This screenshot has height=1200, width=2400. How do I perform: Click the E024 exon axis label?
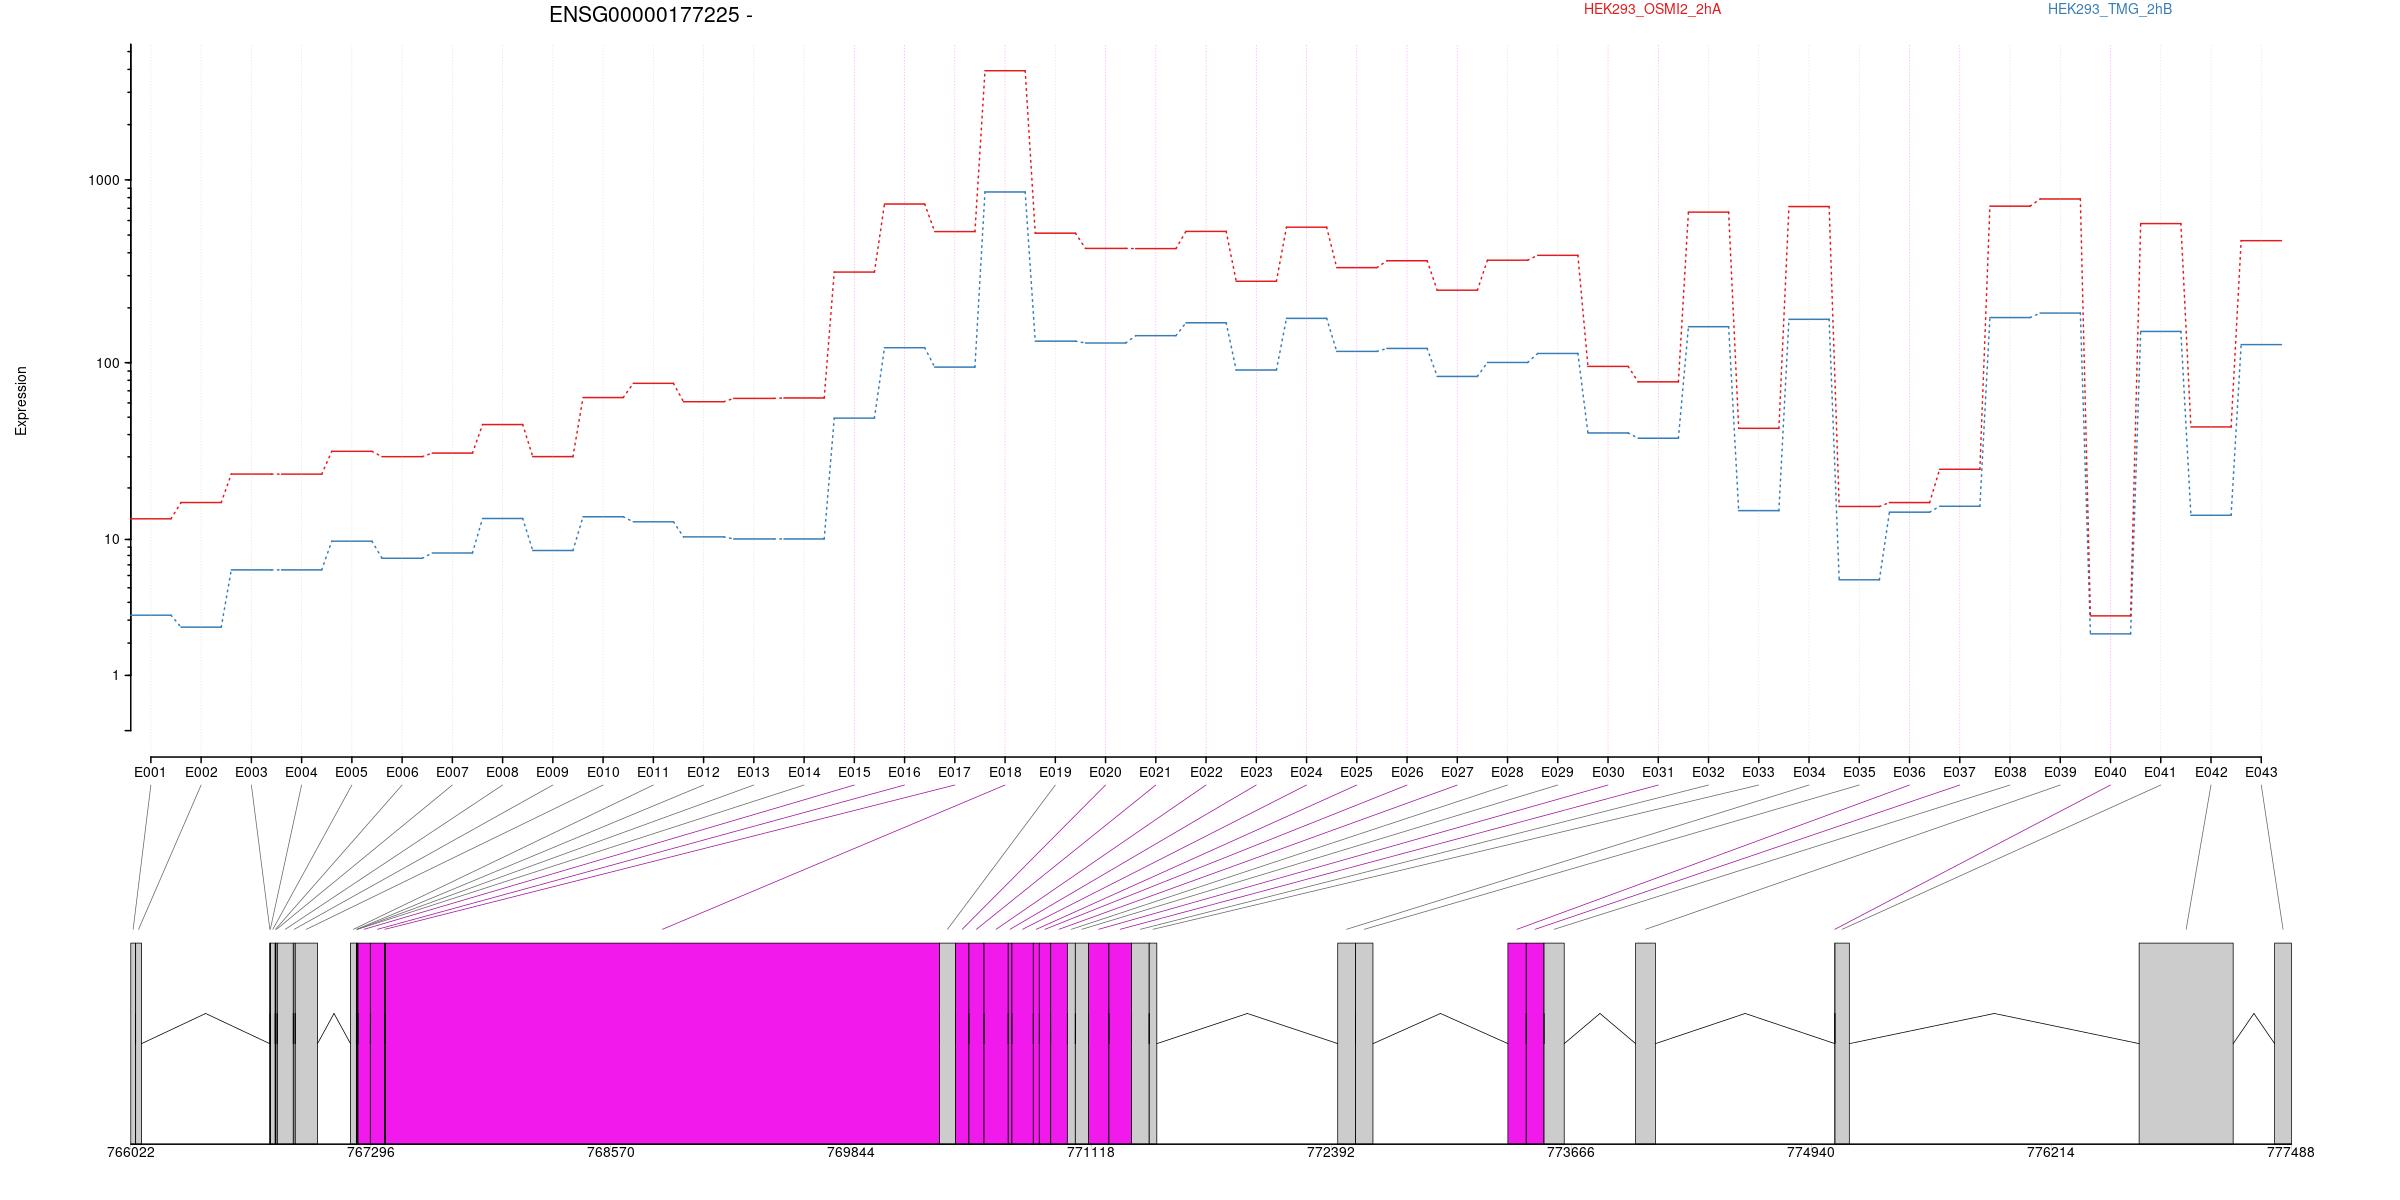tap(1306, 772)
